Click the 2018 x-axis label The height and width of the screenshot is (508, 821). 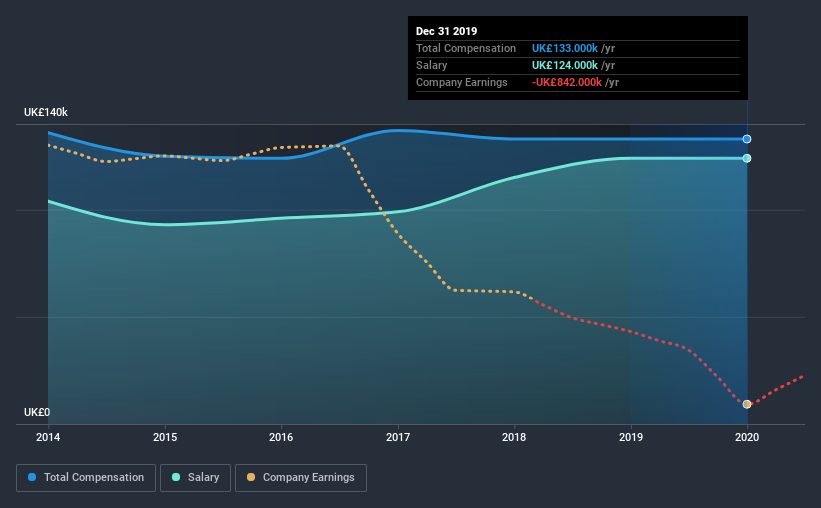[x=514, y=437]
